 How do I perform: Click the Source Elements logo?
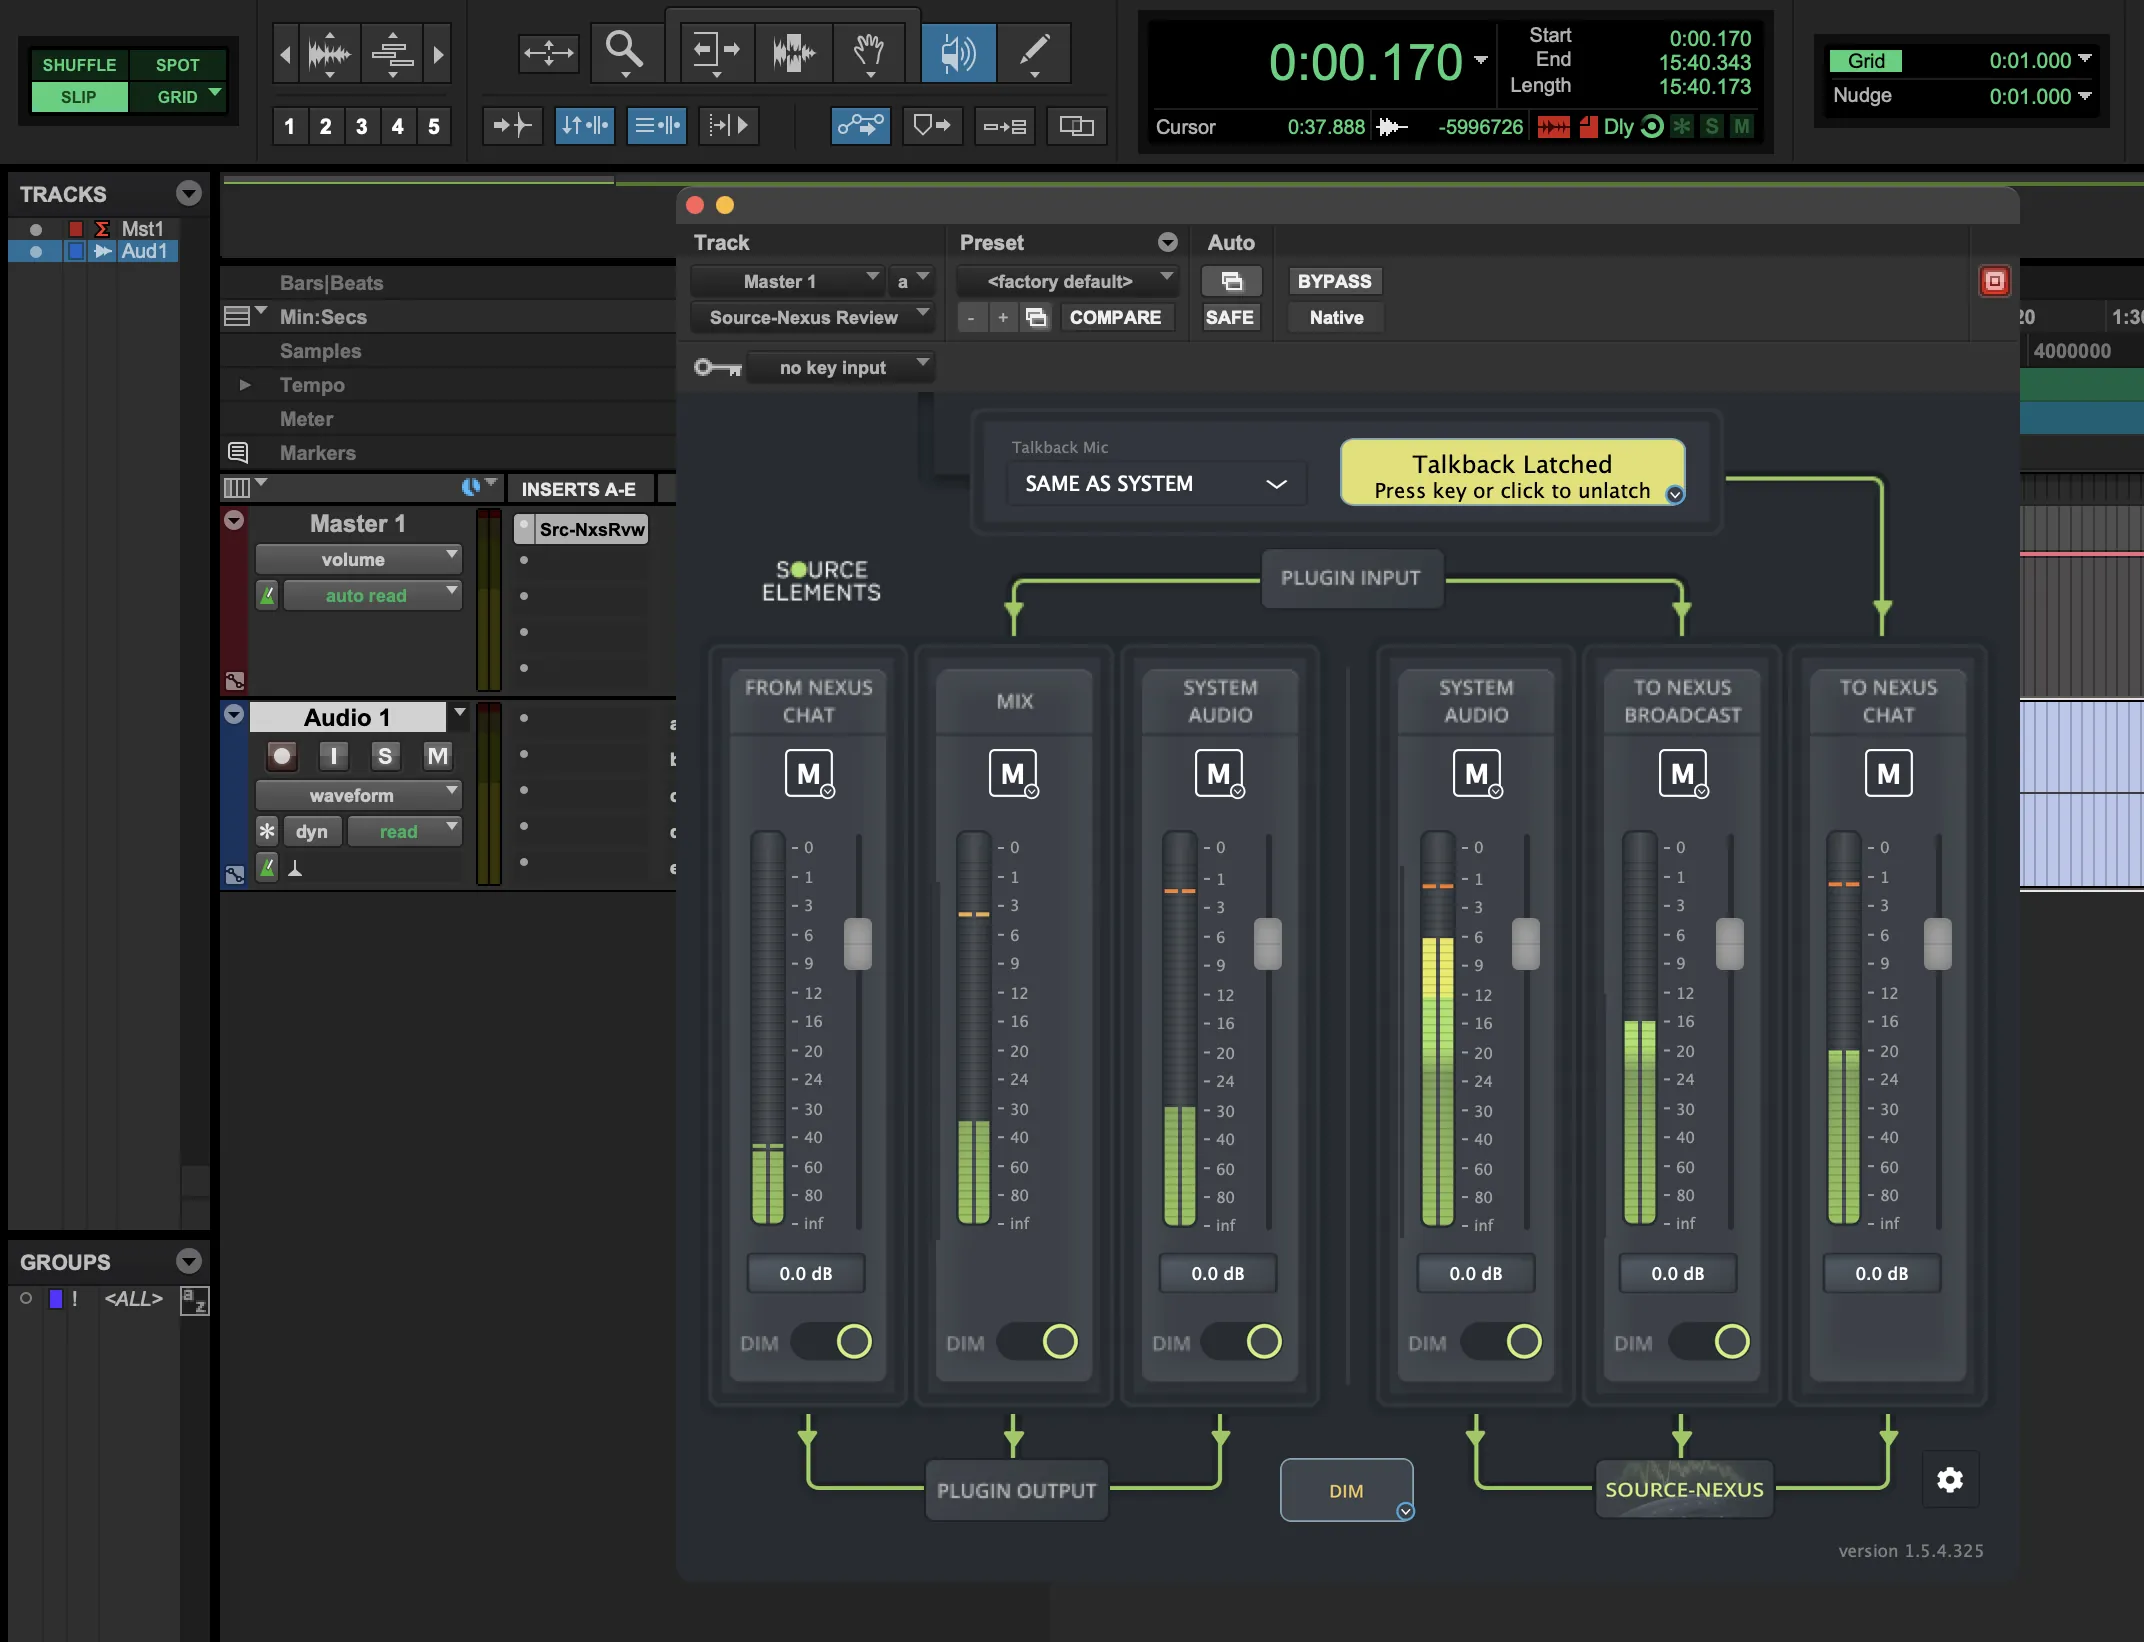click(x=821, y=580)
